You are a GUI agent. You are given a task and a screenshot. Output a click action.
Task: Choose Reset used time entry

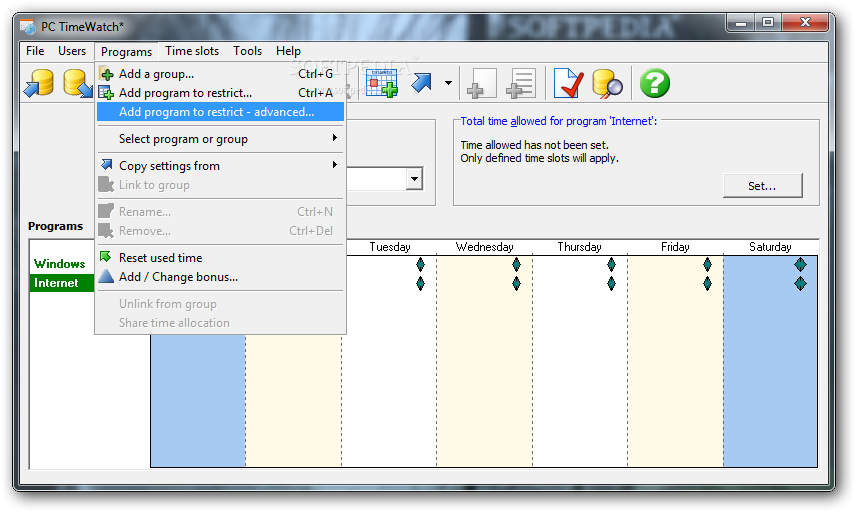tap(221, 258)
